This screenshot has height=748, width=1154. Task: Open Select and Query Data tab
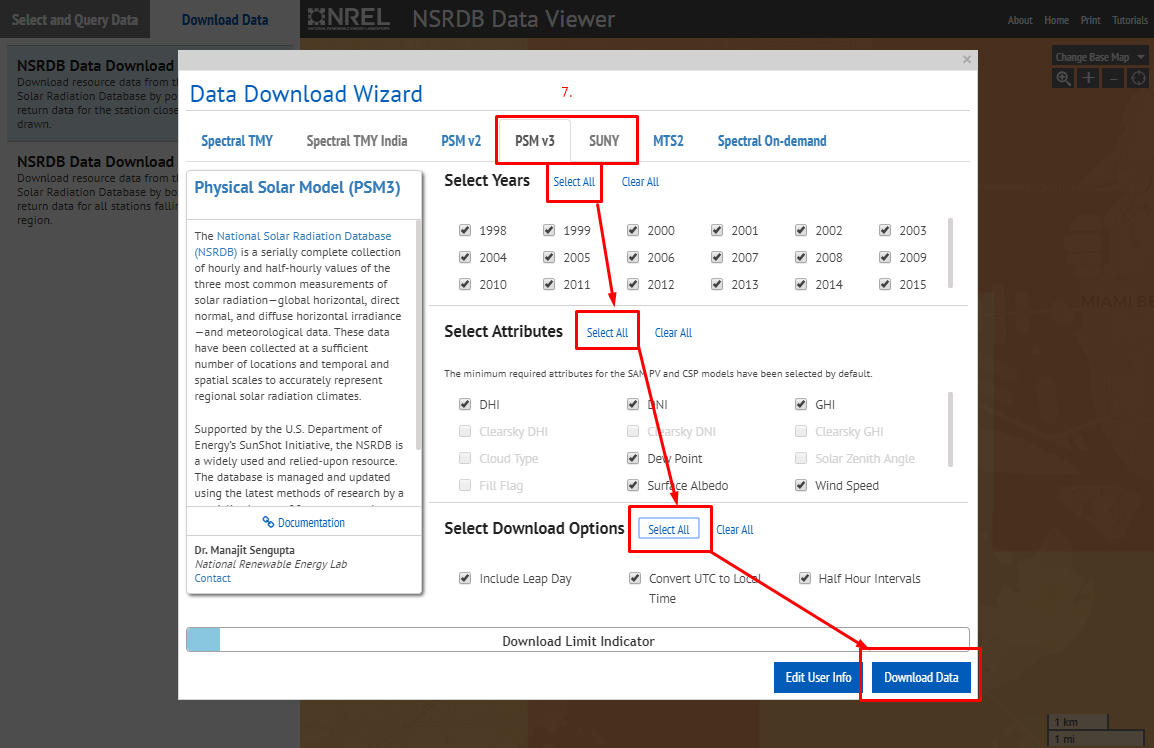(74, 19)
